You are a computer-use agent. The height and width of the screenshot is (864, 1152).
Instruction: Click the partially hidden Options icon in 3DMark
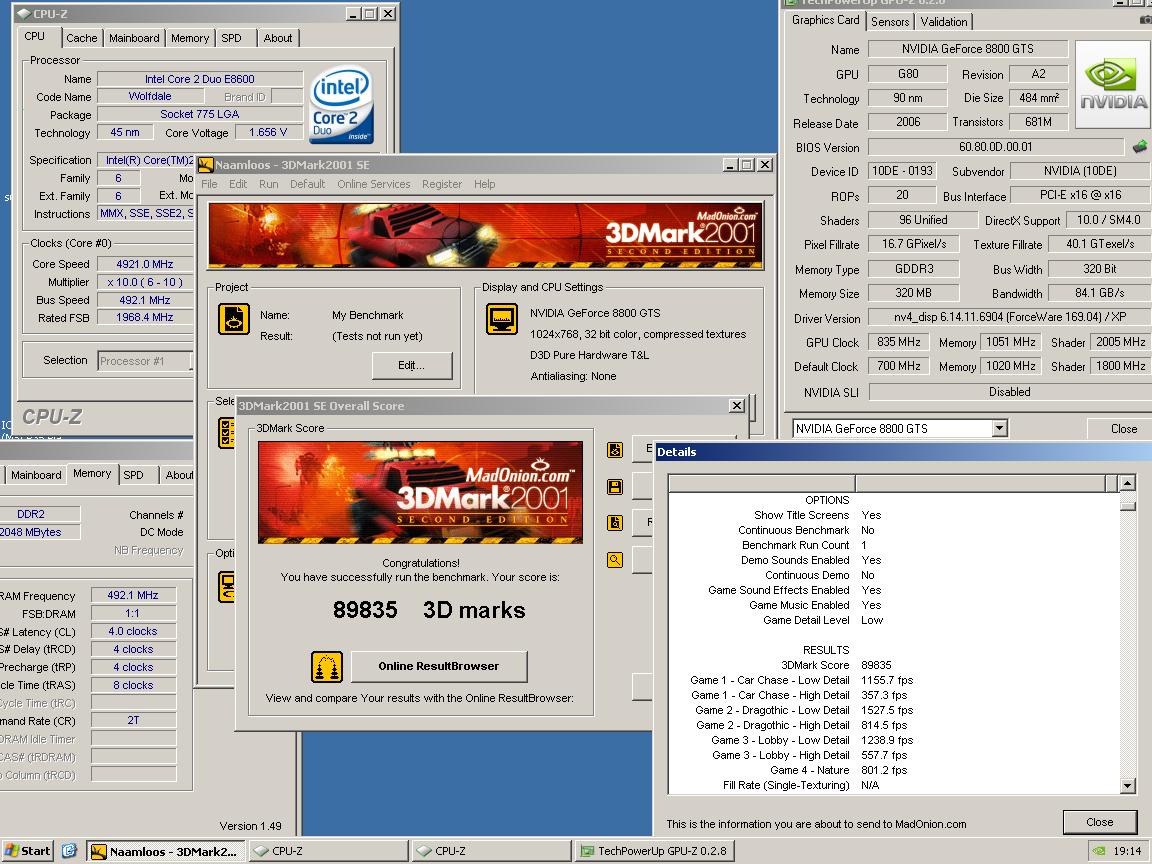click(x=227, y=586)
